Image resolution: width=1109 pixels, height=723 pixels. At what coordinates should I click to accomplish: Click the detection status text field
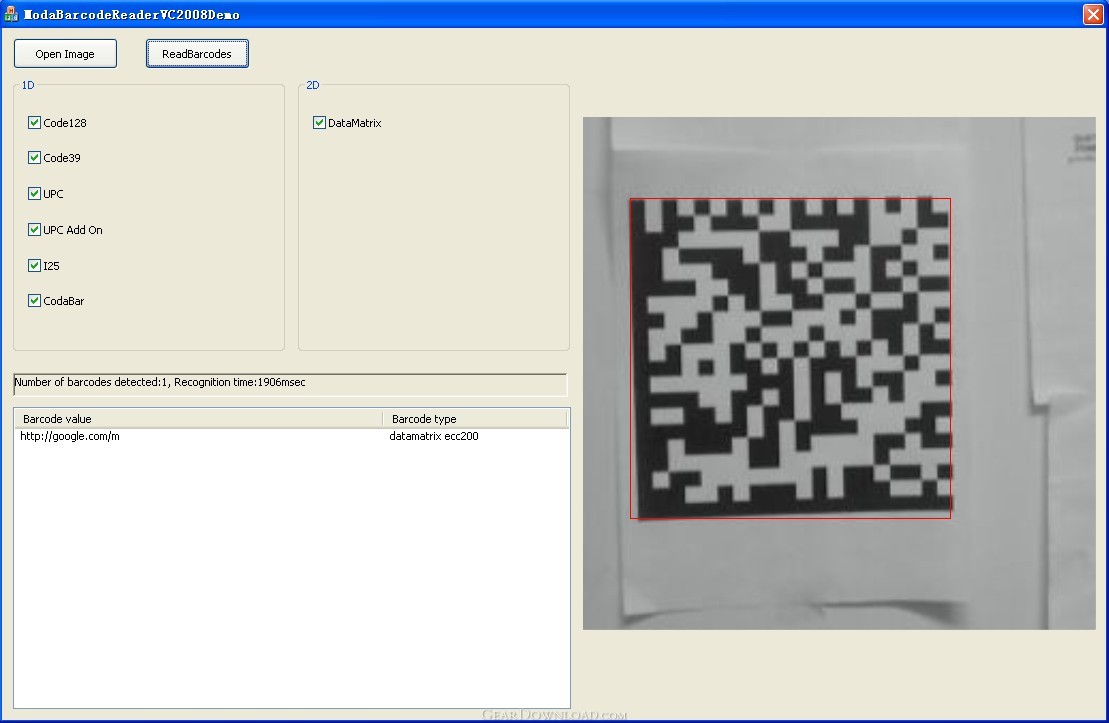(290, 384)
